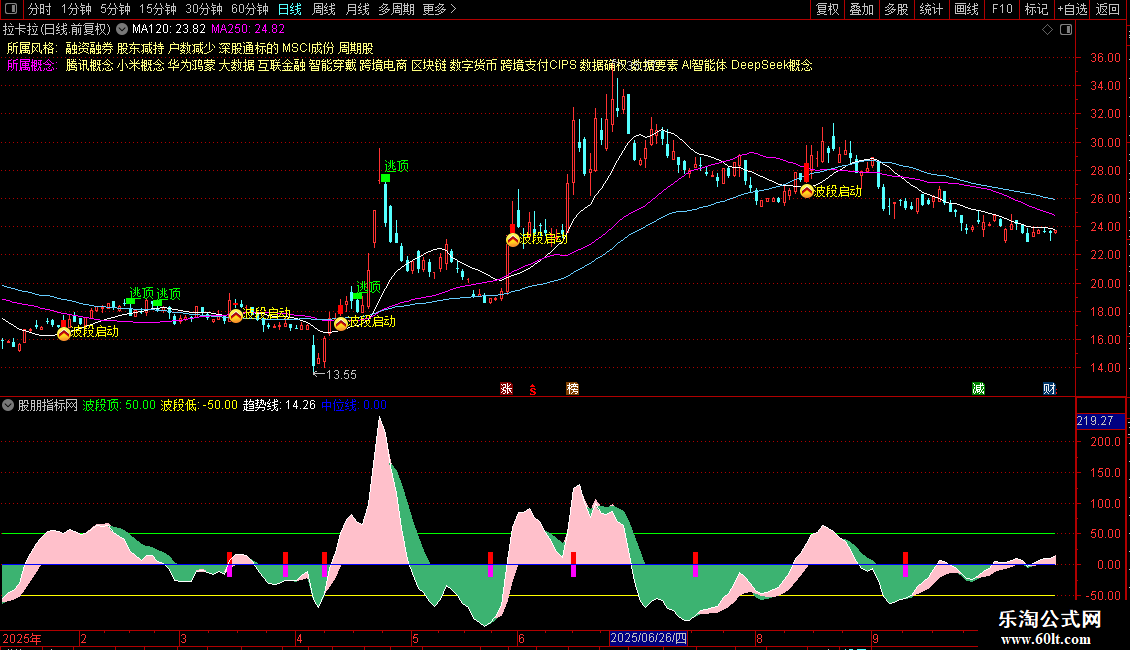The height and width of the screenshot is (650, 1130).
Task: Switch to 月线 monthly chart
Action: click(357, 9)
